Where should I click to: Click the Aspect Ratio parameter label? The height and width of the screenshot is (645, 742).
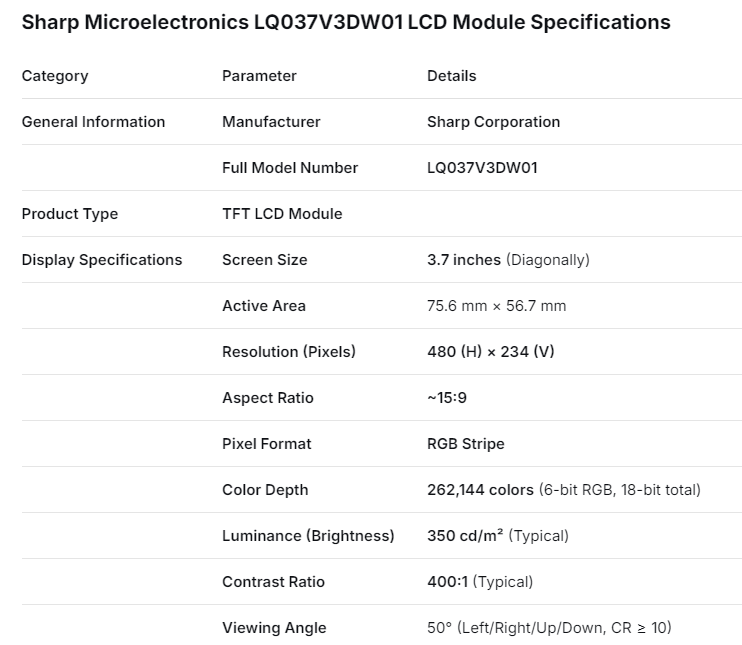coord(268,398)
